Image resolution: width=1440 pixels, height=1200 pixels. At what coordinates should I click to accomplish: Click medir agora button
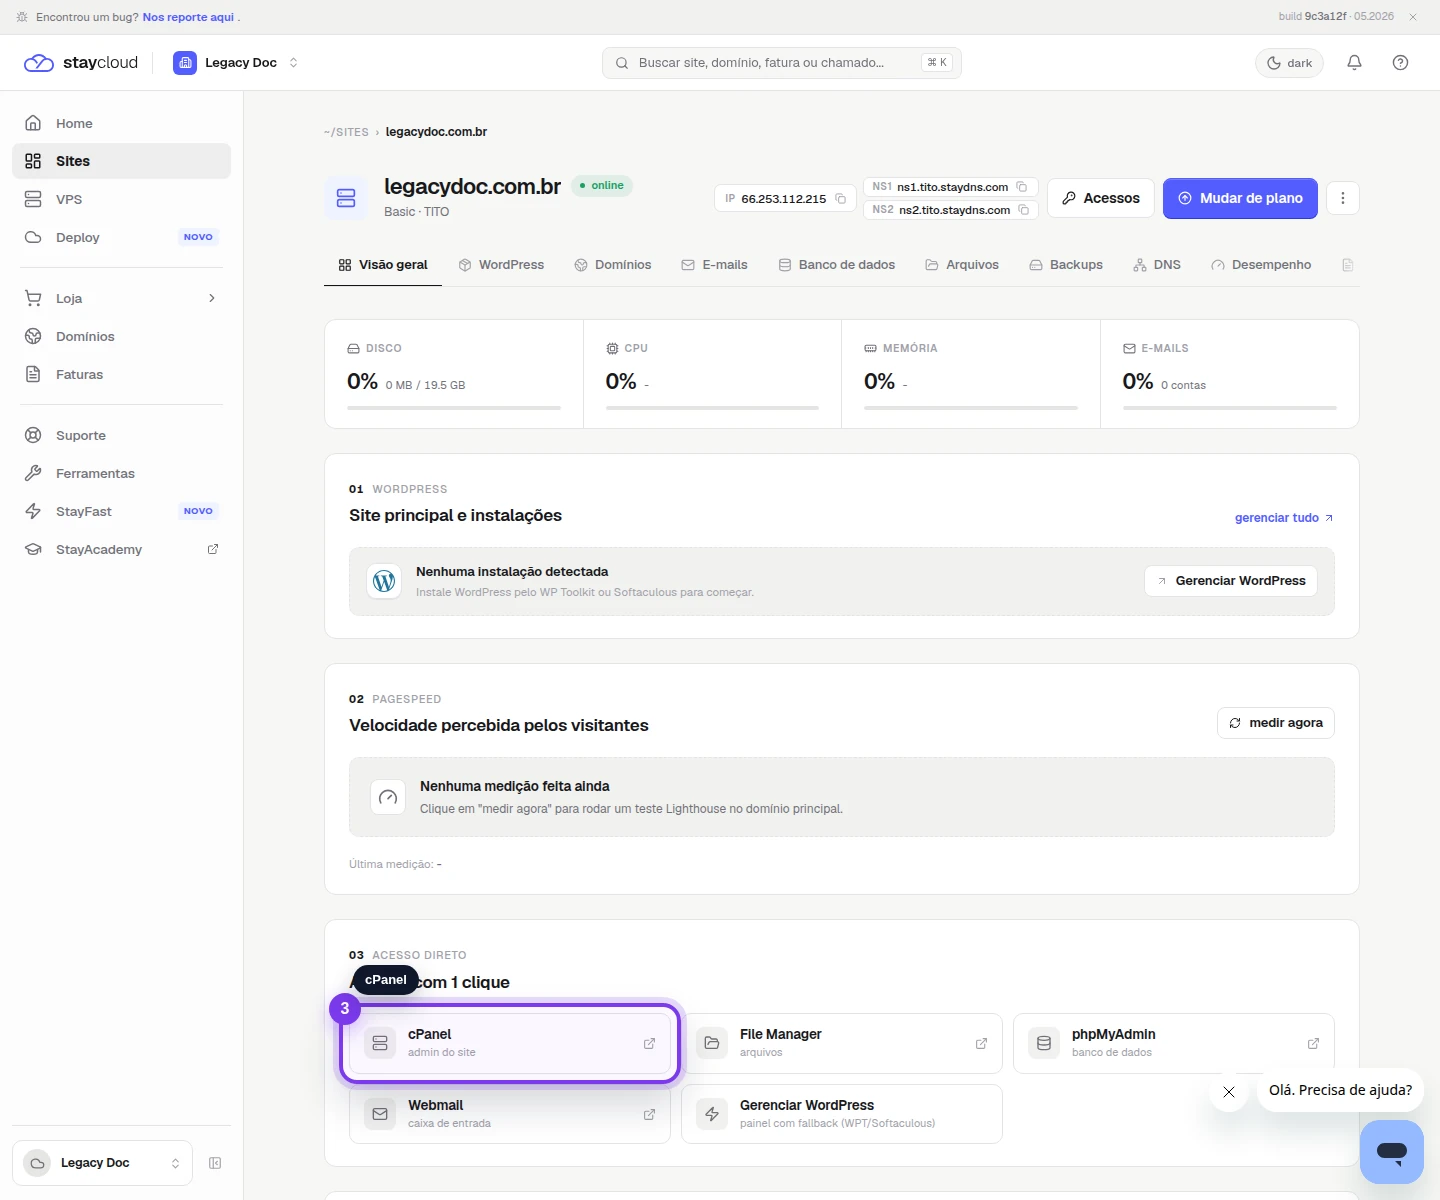pyautogui.click(x=1276, y=723)
